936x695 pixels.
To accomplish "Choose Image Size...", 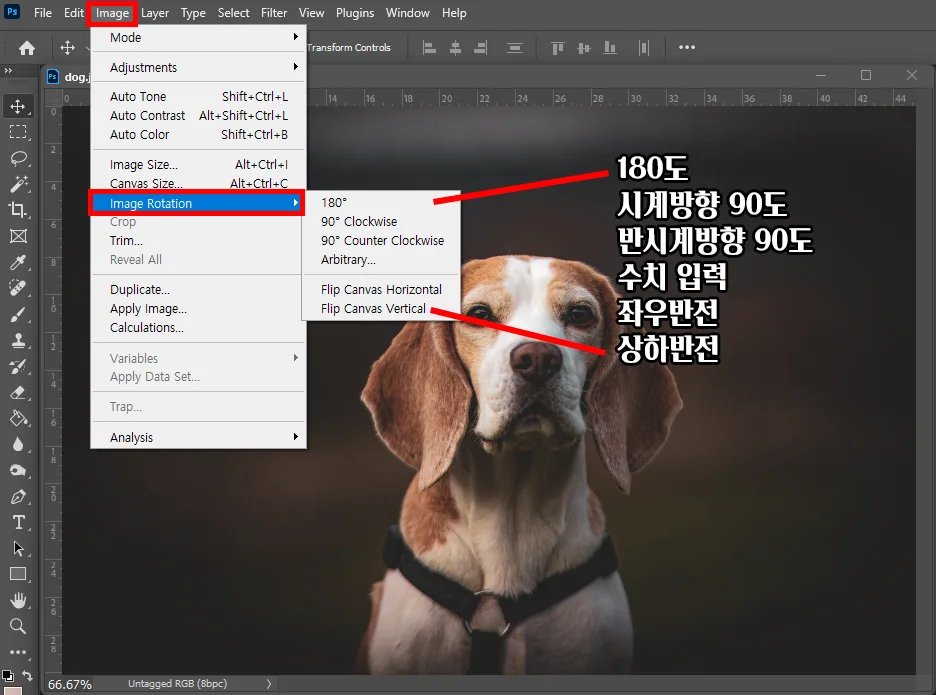I will (199, 165).
